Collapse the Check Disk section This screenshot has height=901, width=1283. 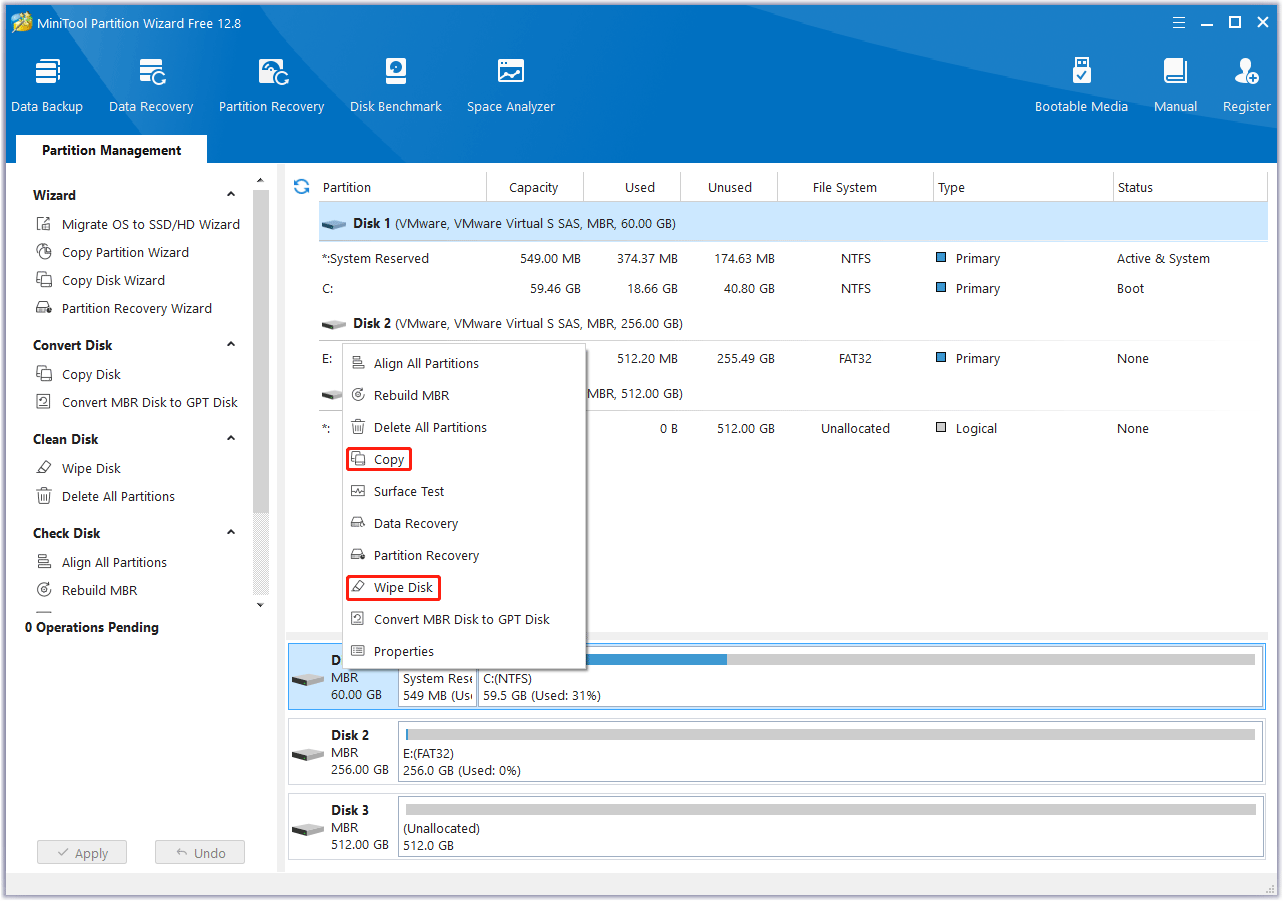231,533
